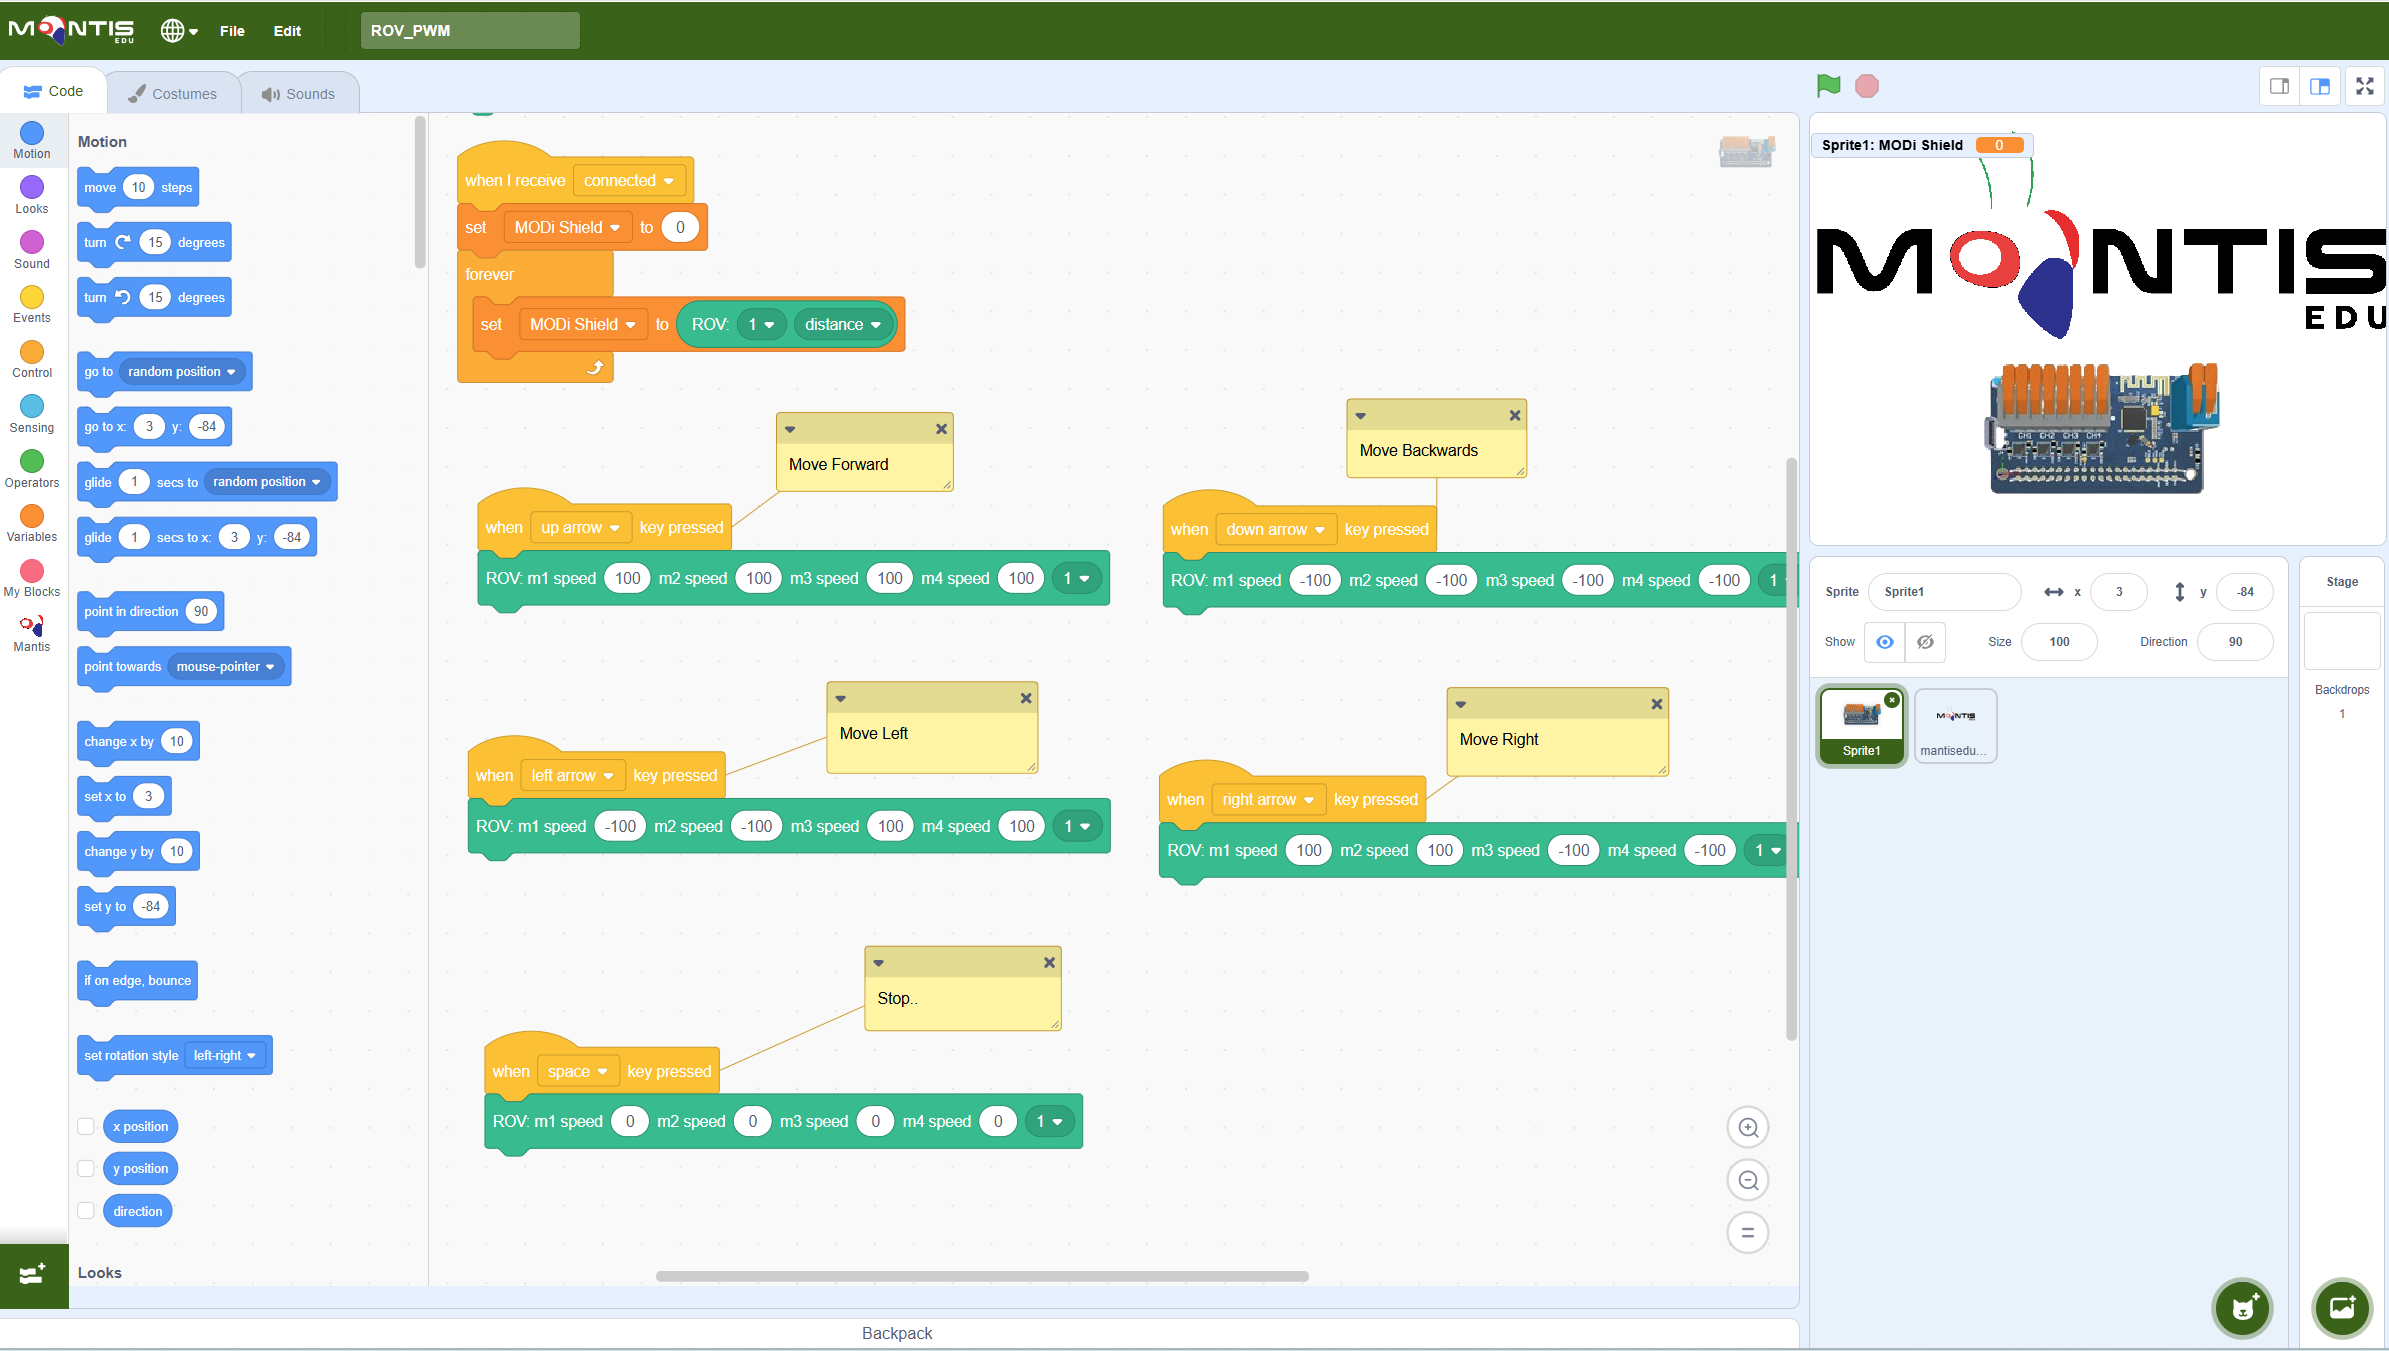
Task: Enter full screen stage mode
Action: 2364,86
